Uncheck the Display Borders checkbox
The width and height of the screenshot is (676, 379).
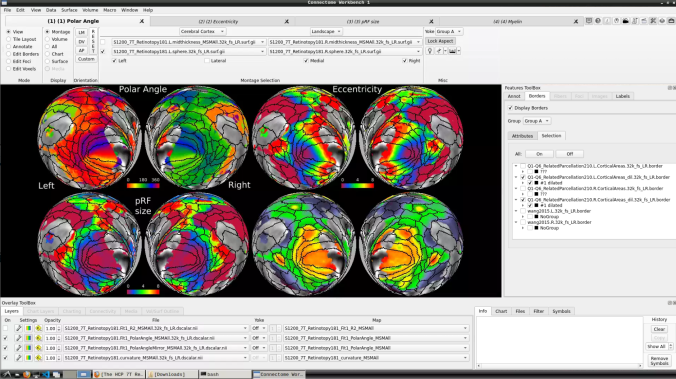coord(510,108)
